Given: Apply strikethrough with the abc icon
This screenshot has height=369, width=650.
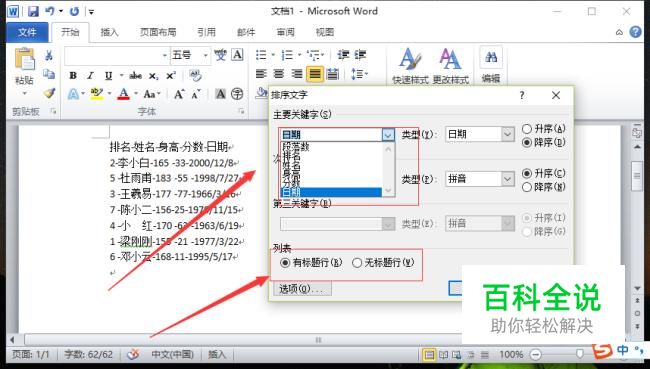Looking at the screenshot, I should click(x=136, y=75).
